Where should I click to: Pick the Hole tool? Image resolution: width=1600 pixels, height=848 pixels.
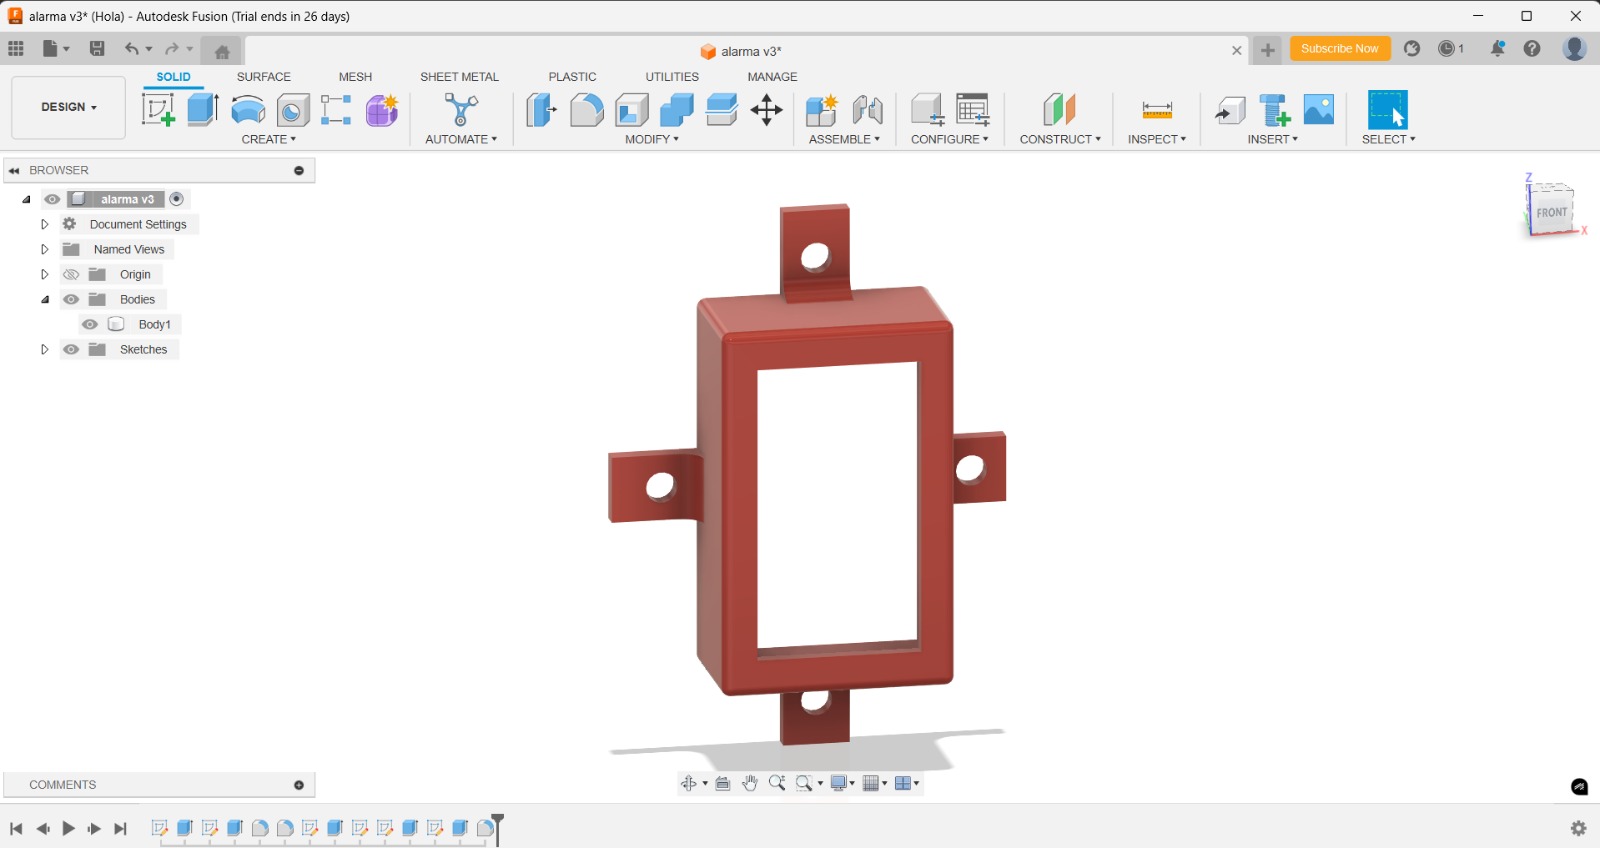[293, 110]
